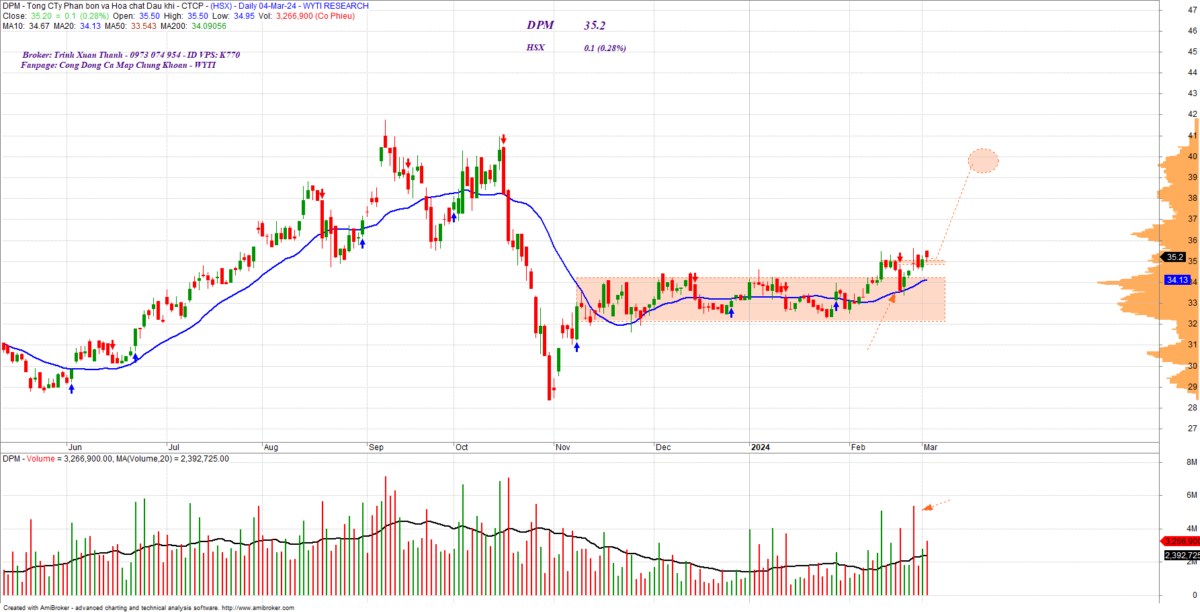Screen dimensions: 1200x612
Task: Click the purple '35.2' price beside DPM
Action: pyautogui.click(x=595, y=27)
